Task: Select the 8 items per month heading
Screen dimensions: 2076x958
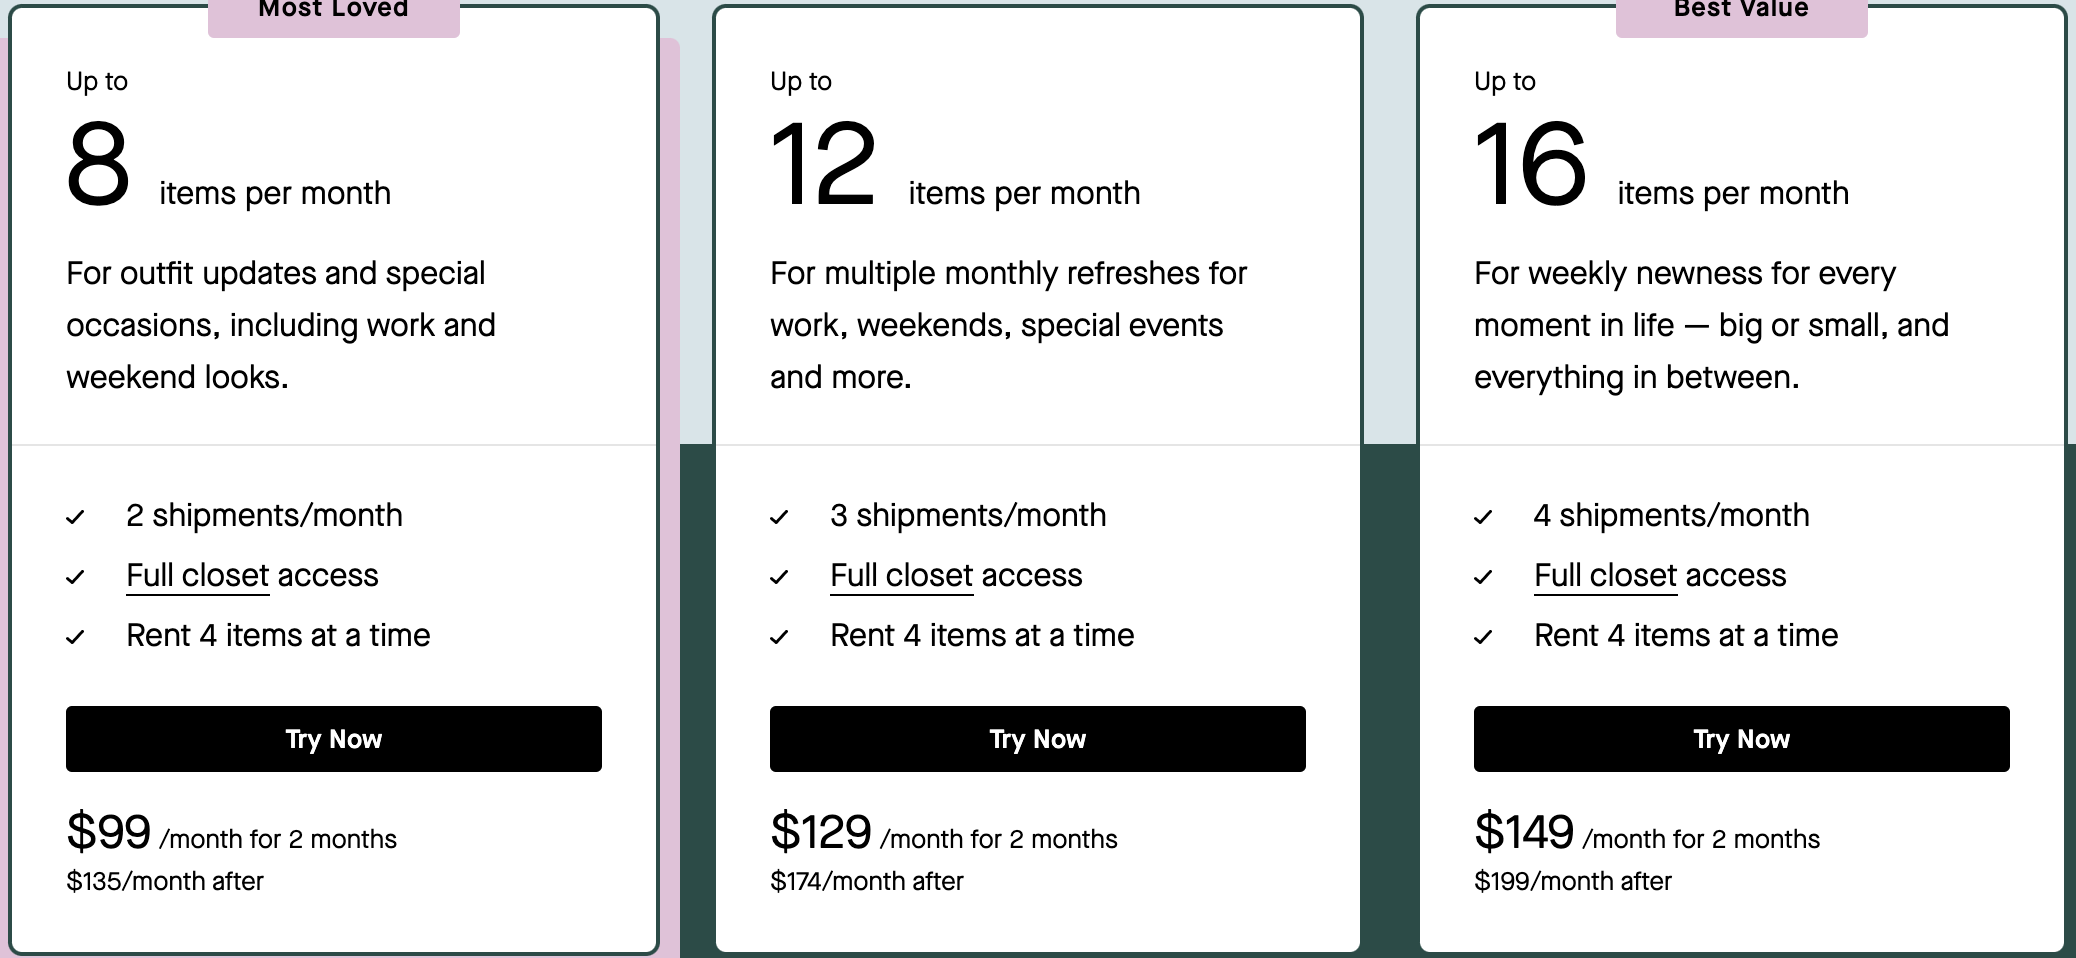Action: coord(229,165)
